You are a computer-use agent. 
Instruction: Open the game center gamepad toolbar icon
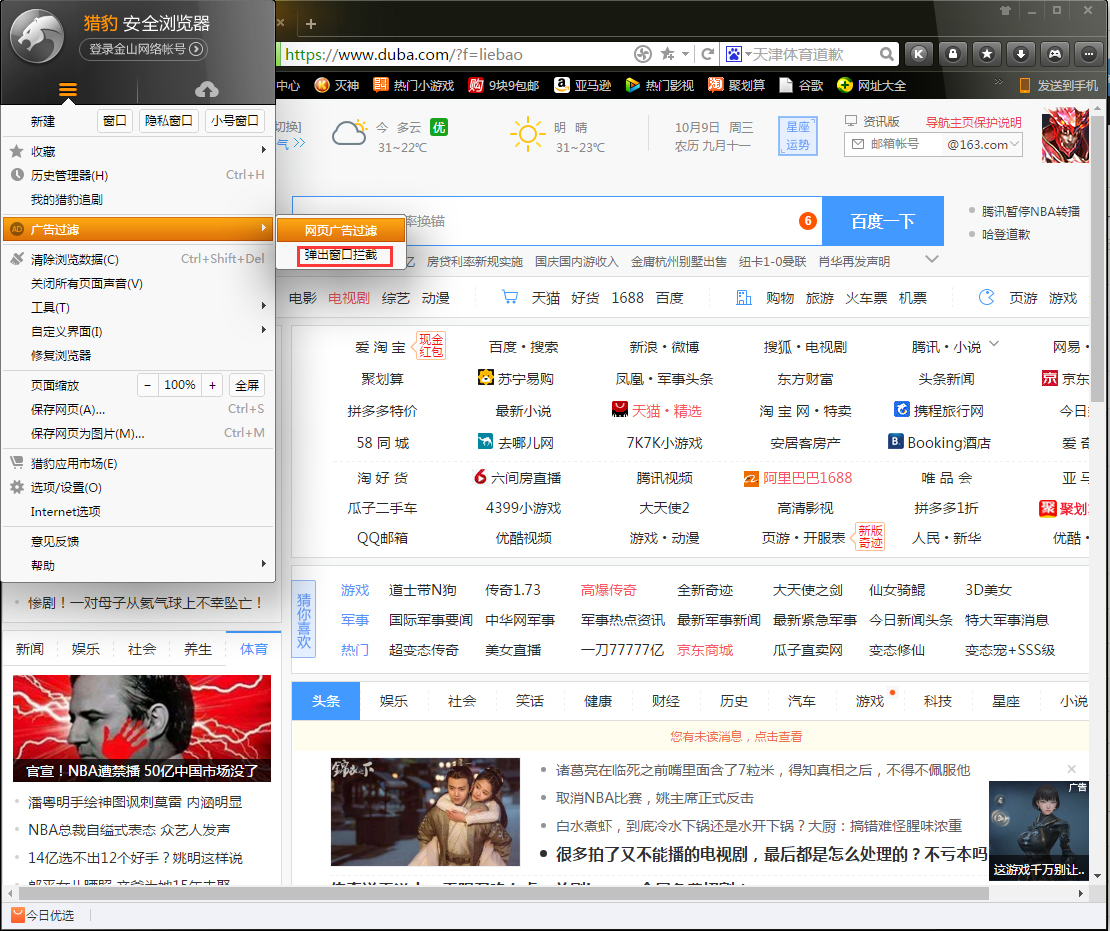tap(1054, 54)
